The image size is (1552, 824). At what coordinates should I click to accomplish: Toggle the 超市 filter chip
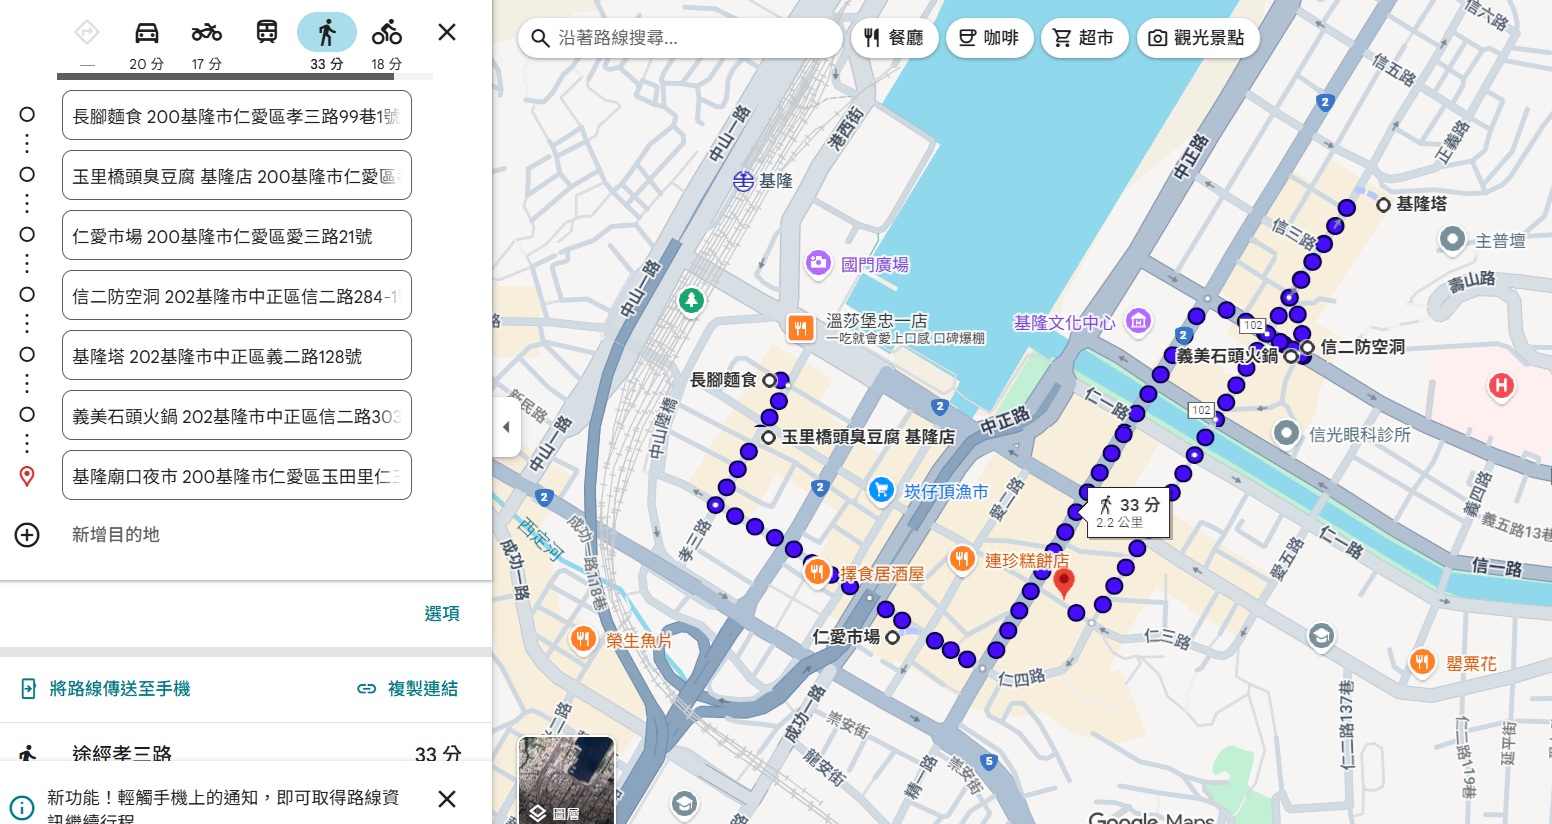1084,38
